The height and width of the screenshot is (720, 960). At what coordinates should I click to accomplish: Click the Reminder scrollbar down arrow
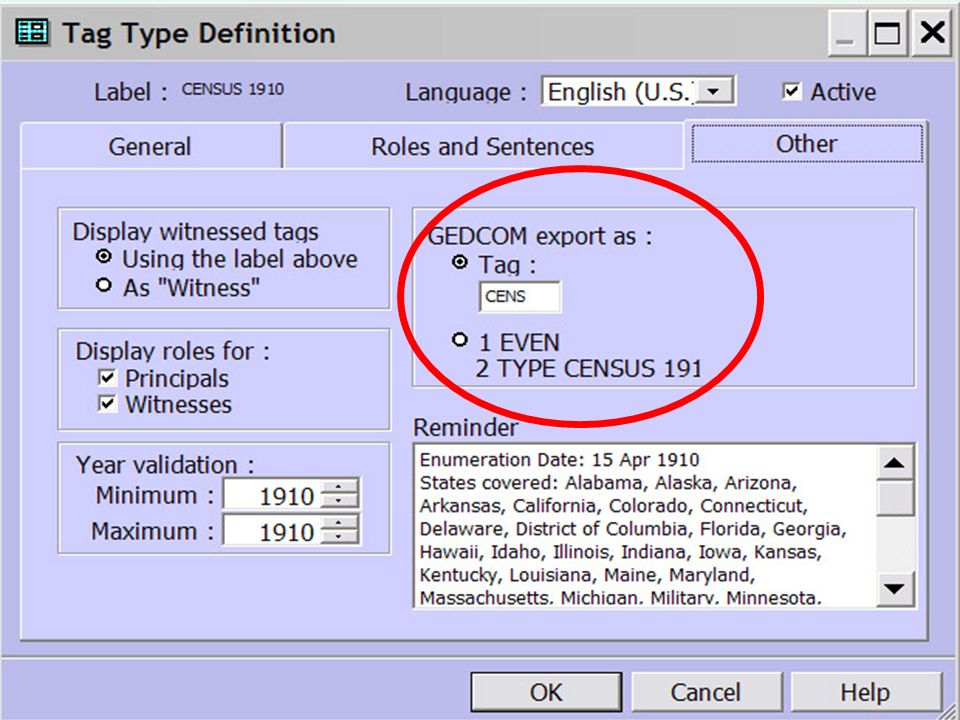point(895,589)
